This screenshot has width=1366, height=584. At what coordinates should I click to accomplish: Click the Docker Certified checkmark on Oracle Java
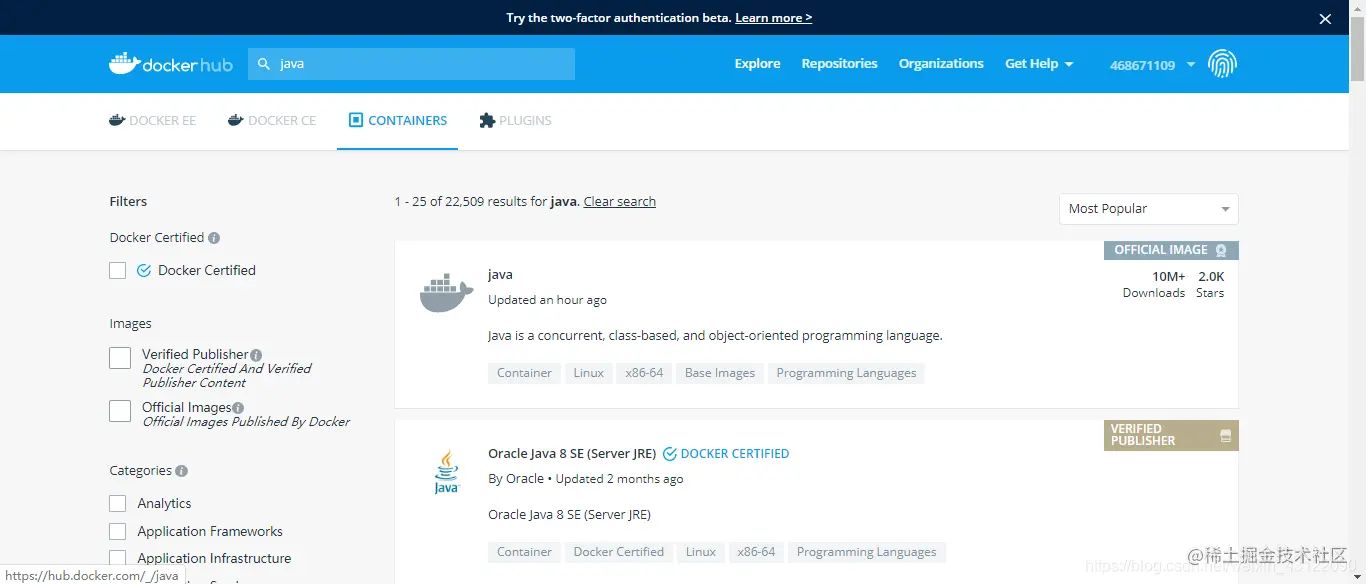670,454
